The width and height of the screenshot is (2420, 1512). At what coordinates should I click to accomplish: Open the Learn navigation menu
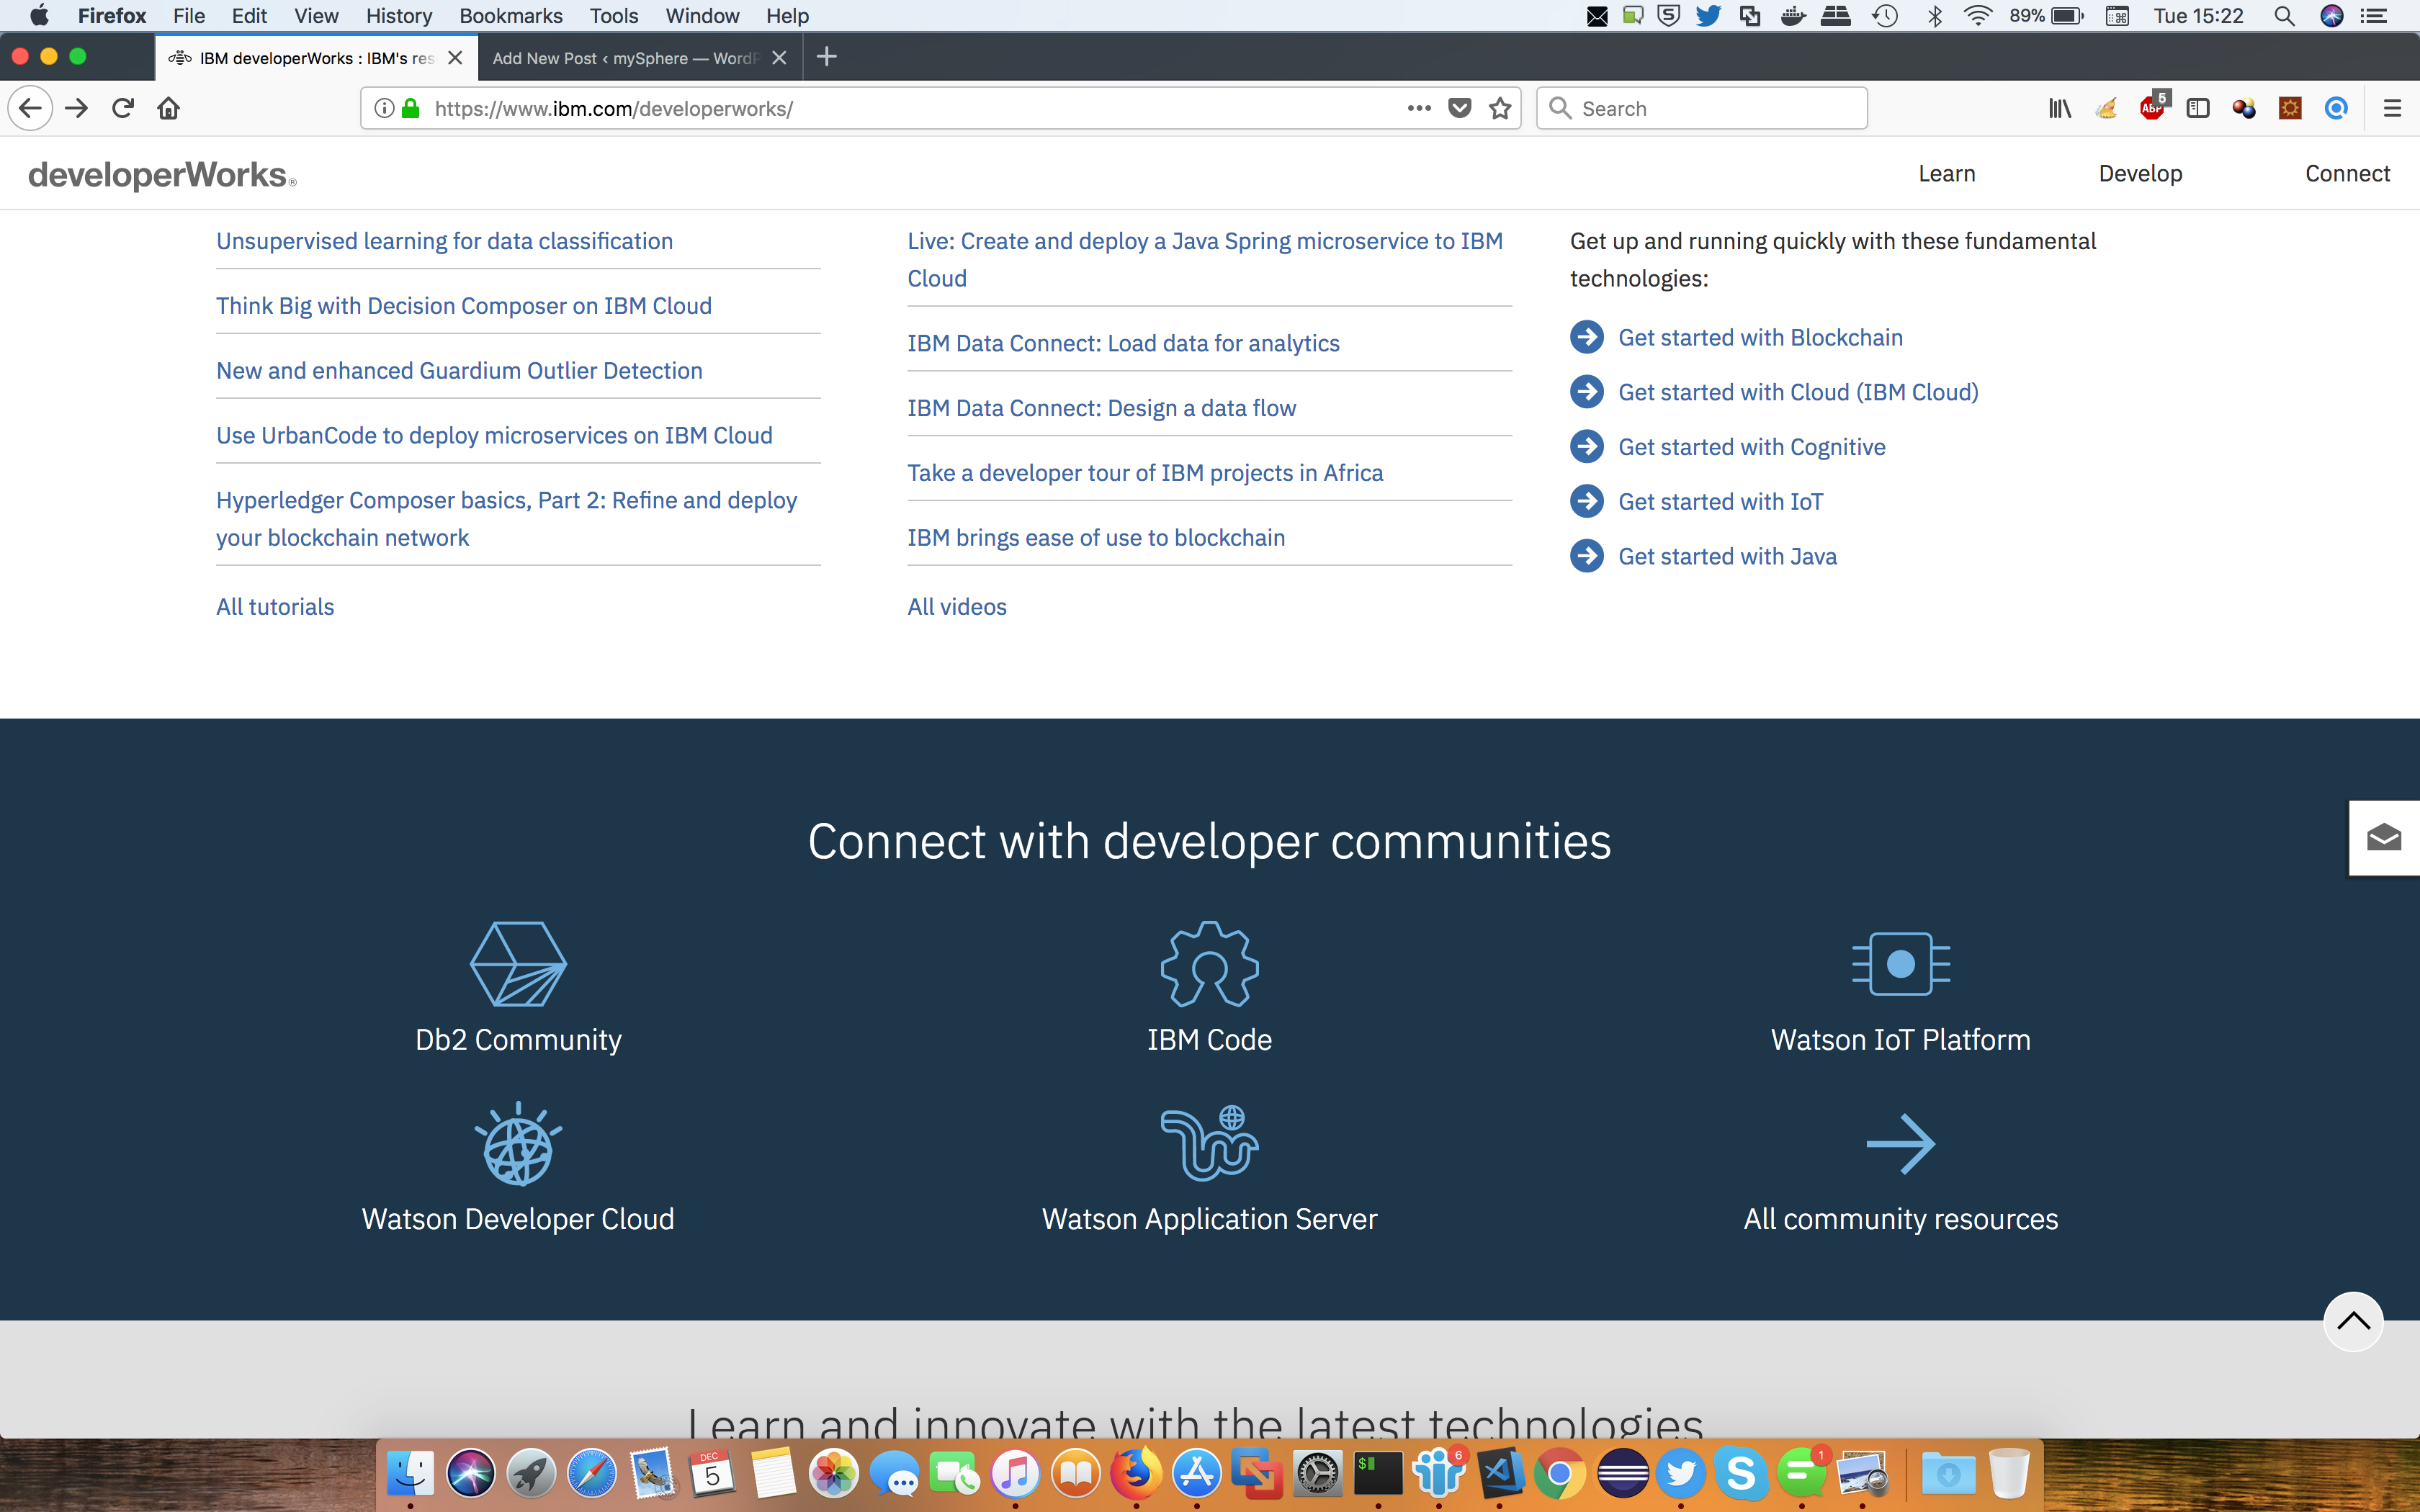[1947, 174]
